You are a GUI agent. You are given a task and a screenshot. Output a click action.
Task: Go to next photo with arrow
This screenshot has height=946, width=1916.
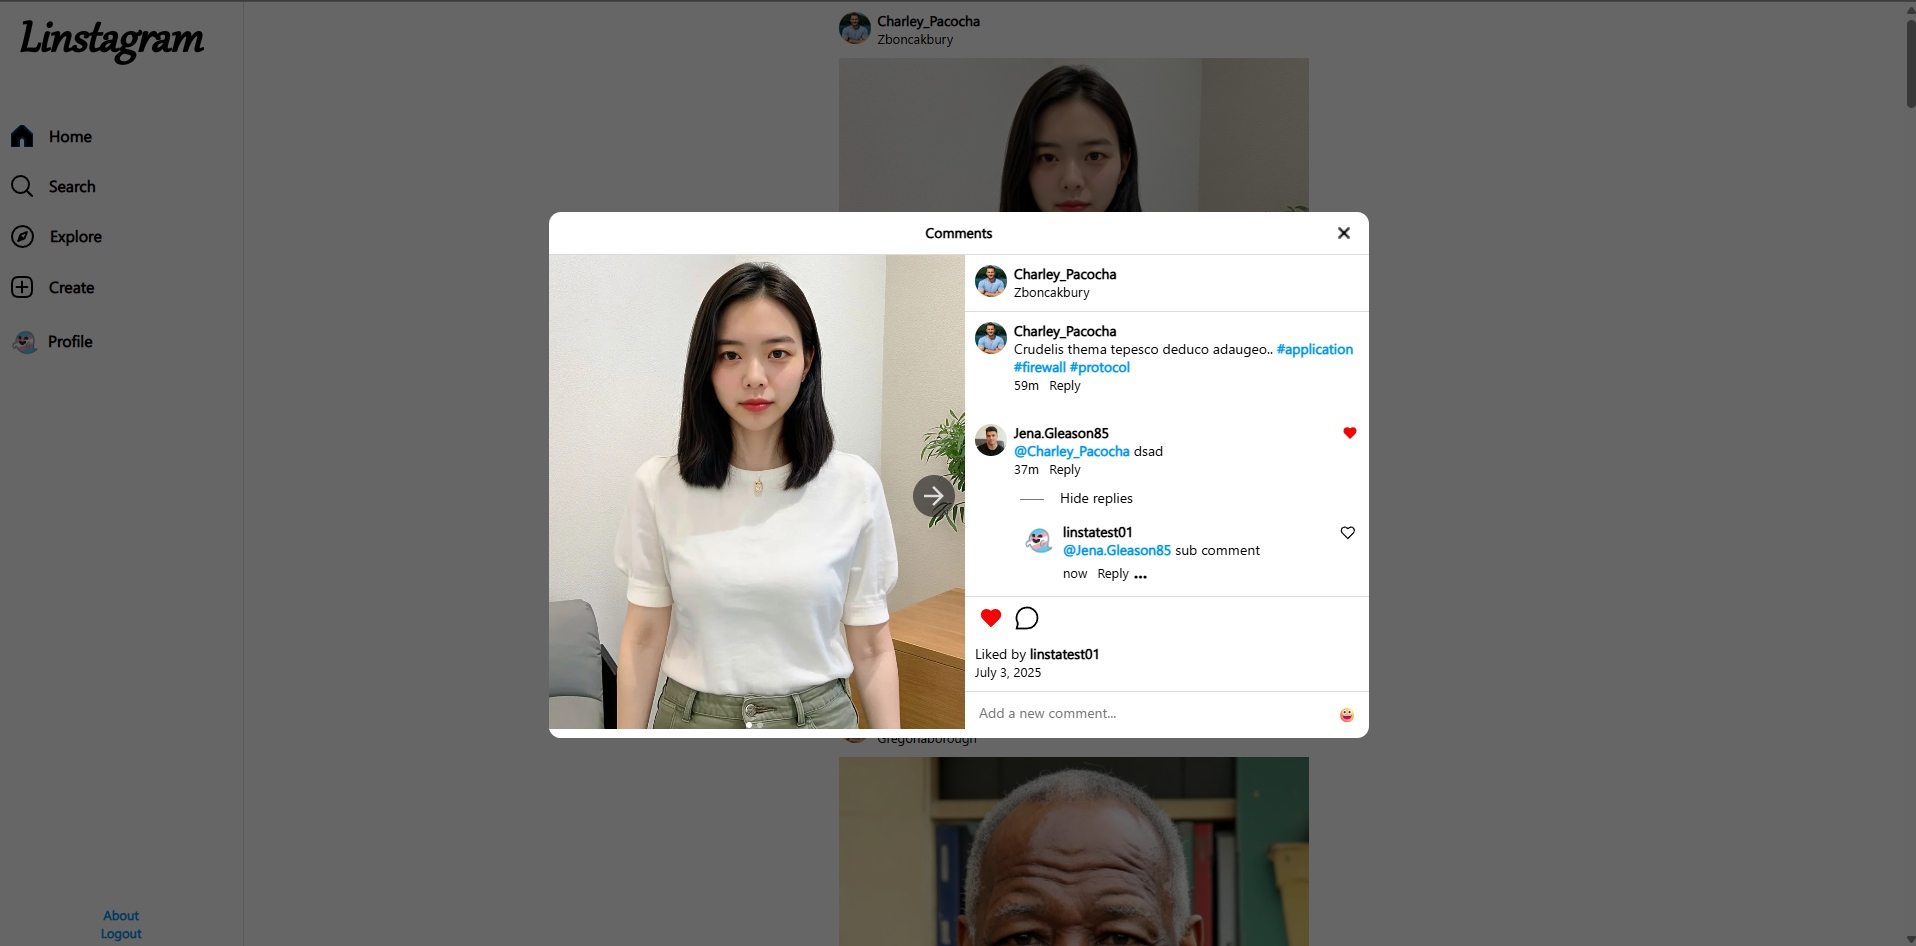coord(933,496)
